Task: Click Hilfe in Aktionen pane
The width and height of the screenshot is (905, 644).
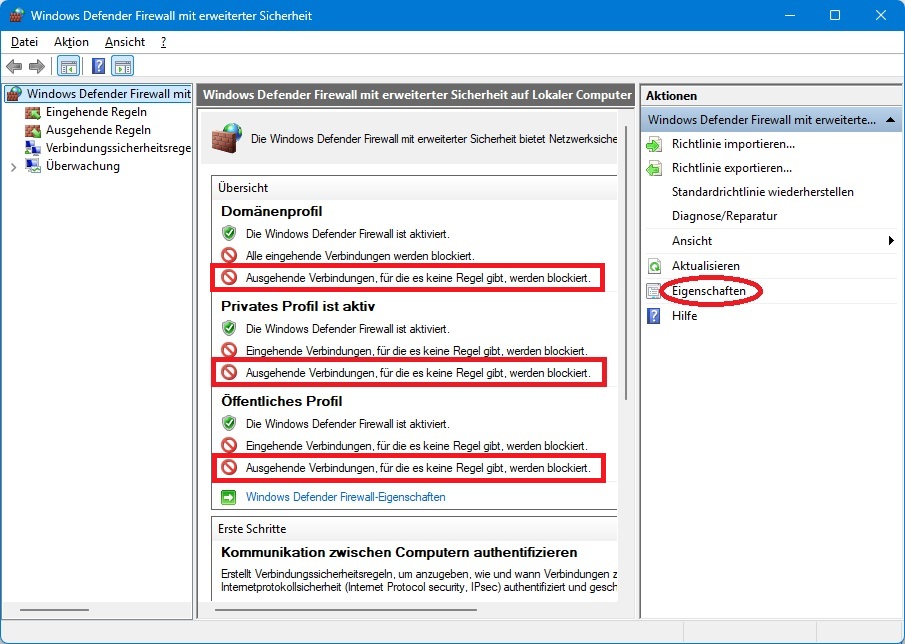Action: click(685, 316)
